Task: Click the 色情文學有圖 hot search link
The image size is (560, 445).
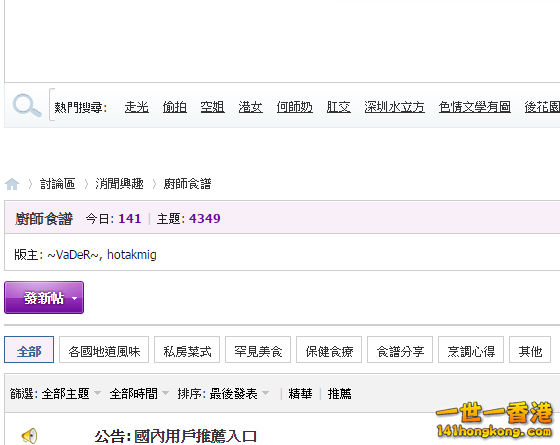Action: (475, 107)
